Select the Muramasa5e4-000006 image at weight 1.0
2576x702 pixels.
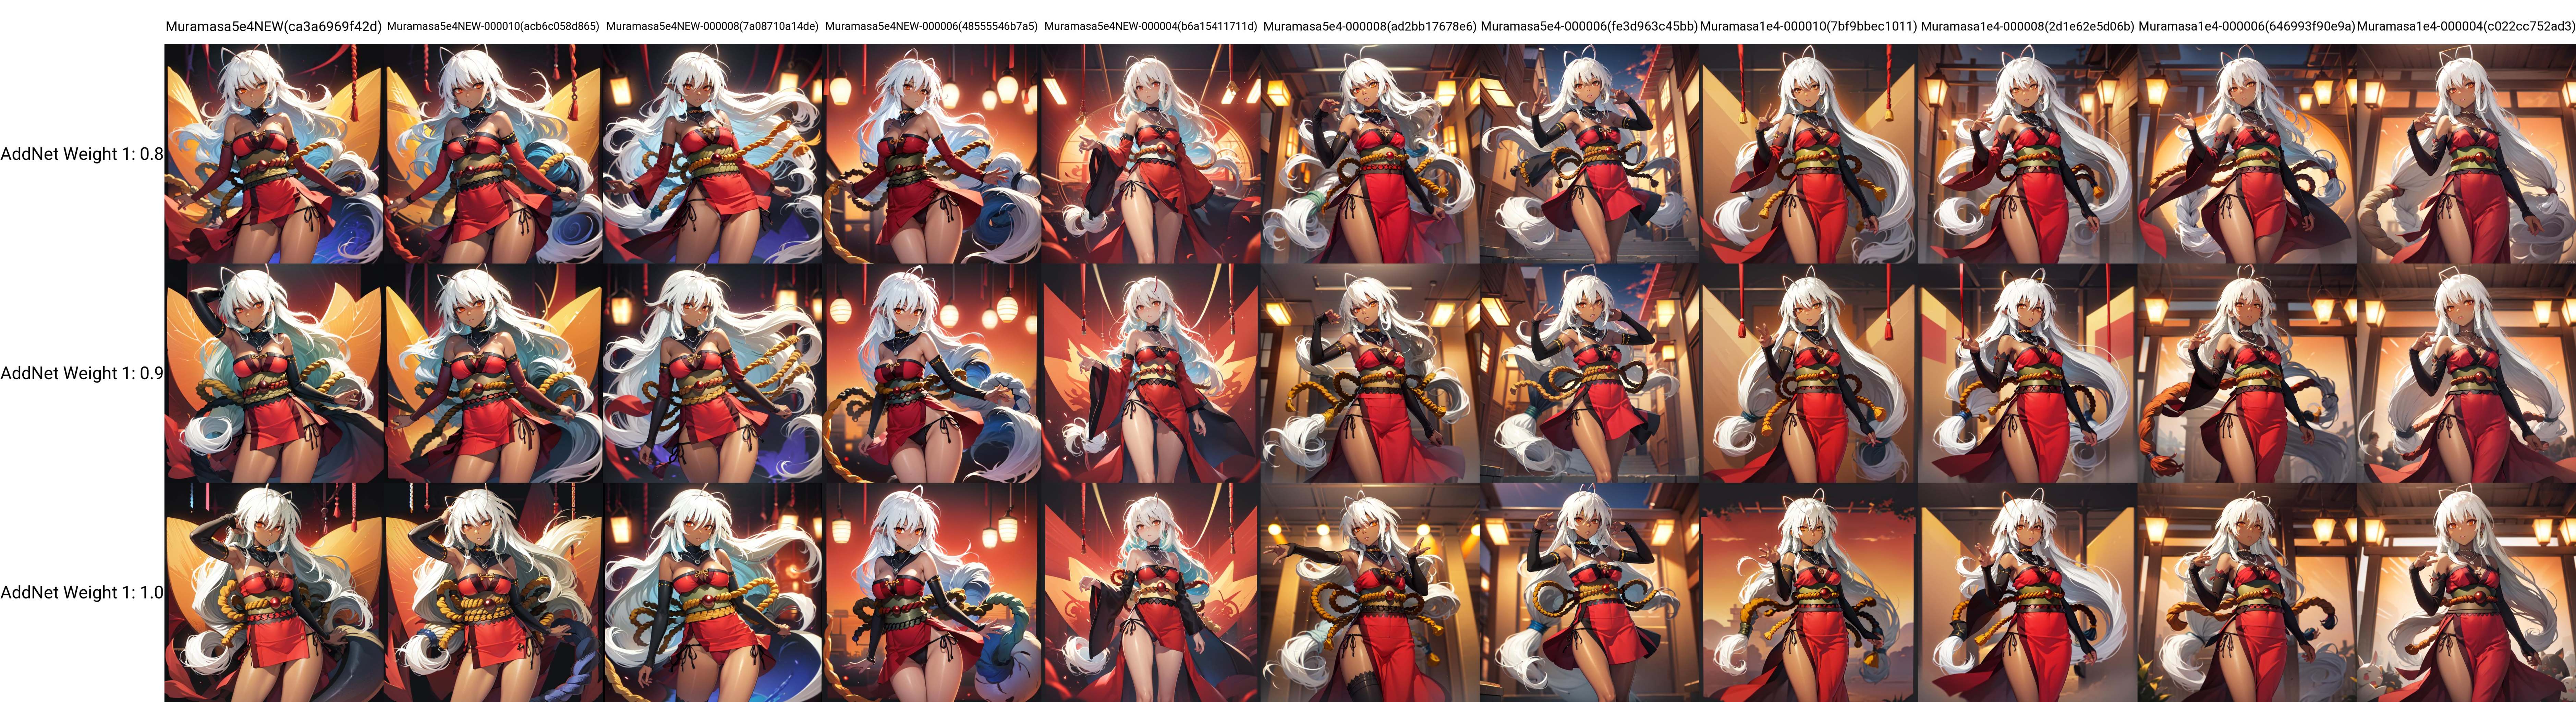pyautogui.click(x=1589, y=592)
